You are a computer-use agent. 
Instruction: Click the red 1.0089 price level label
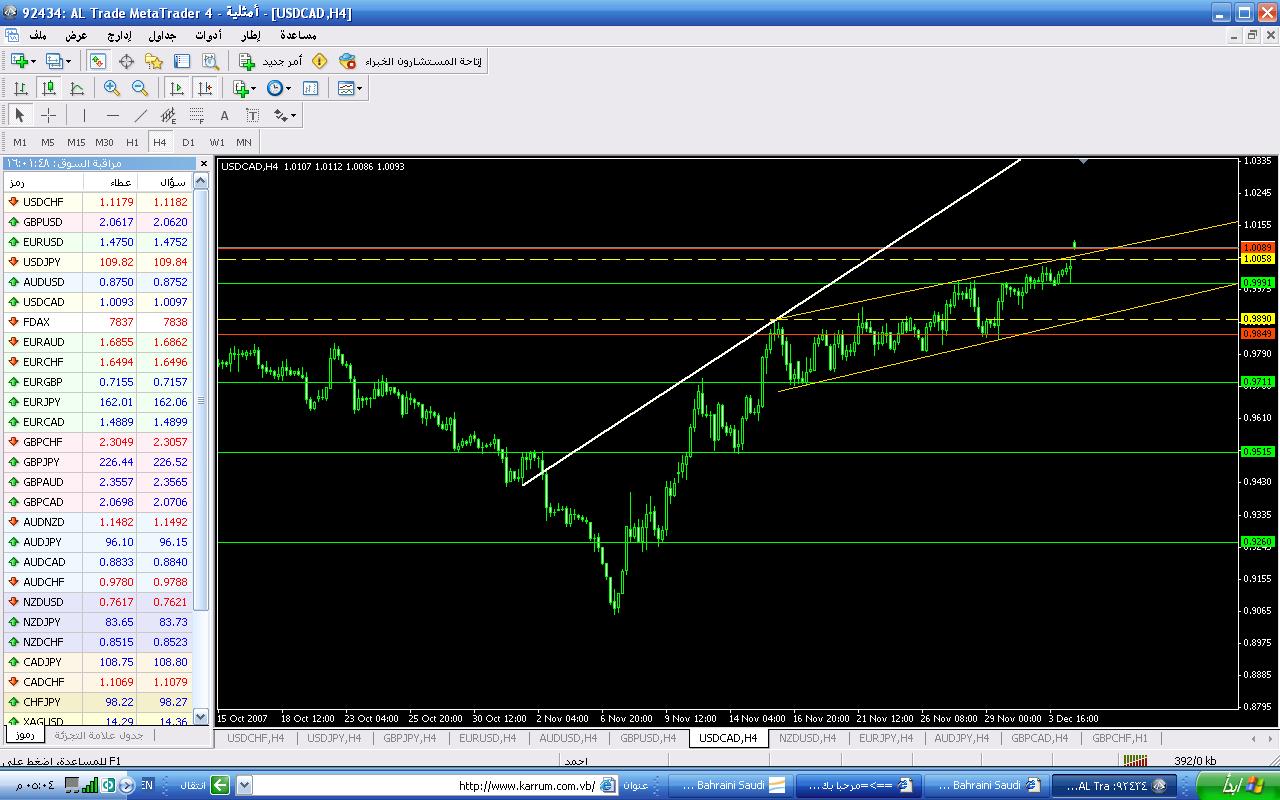[1256, 247]
